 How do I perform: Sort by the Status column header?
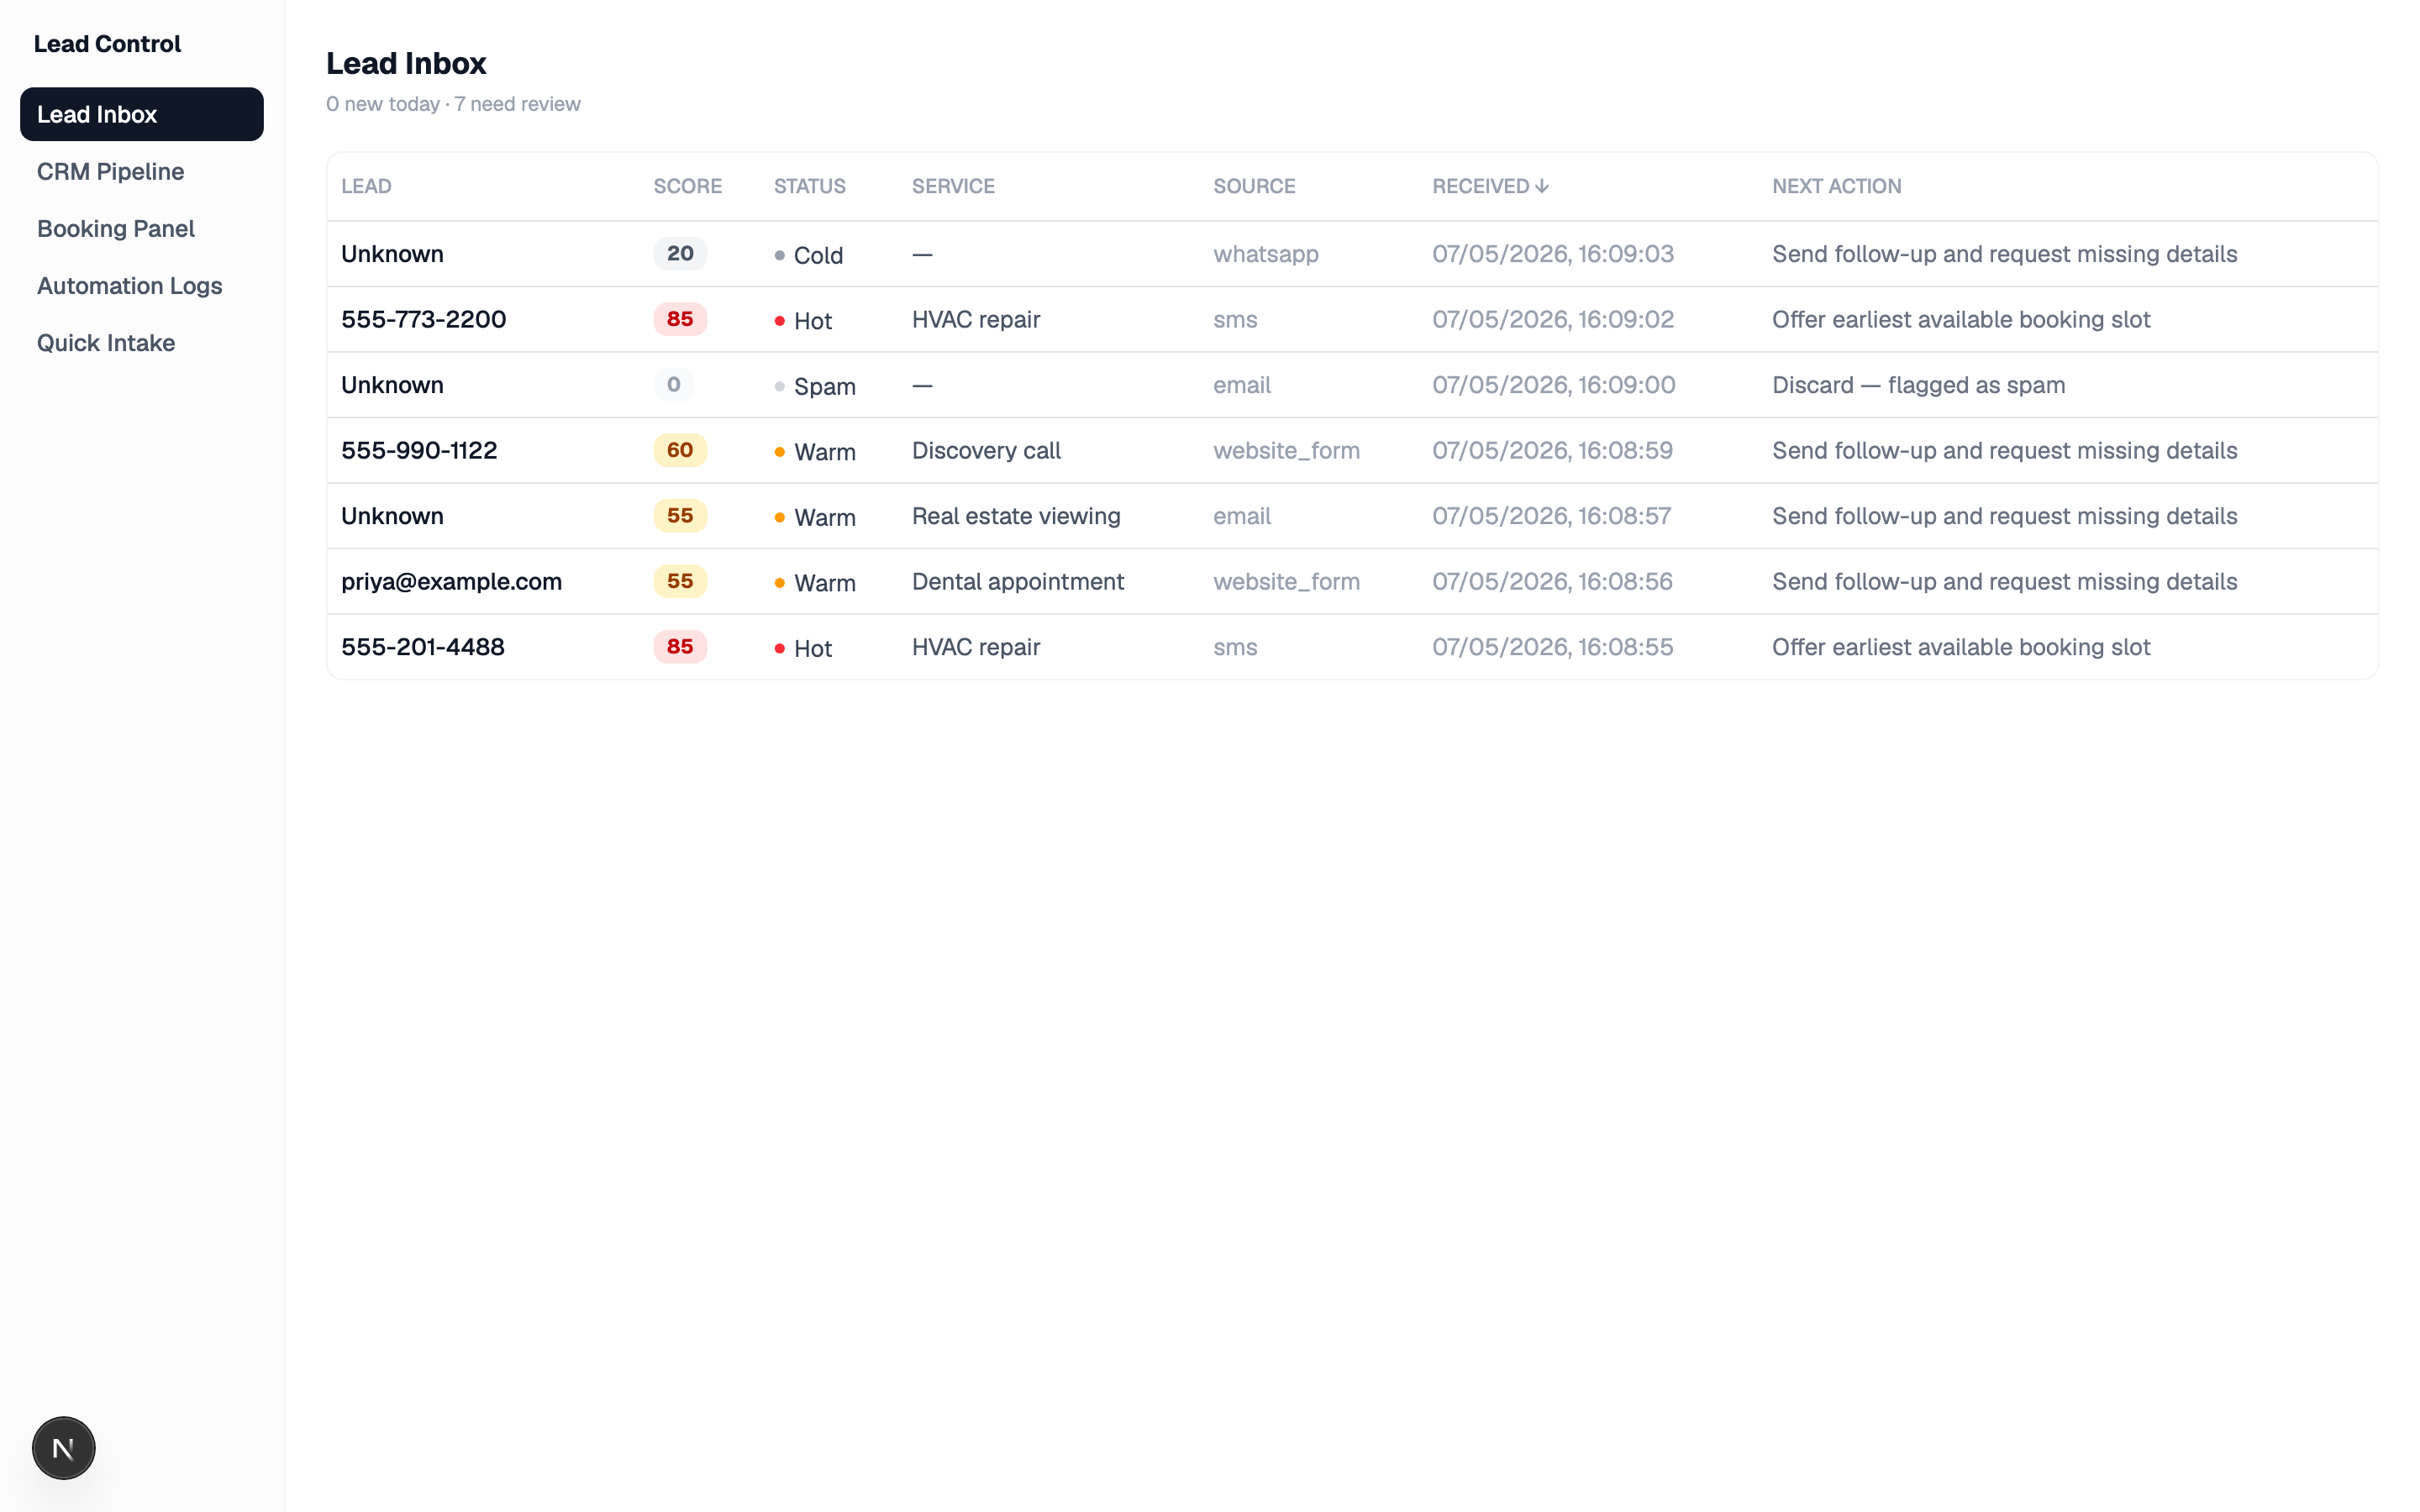[x=809, y=186]
